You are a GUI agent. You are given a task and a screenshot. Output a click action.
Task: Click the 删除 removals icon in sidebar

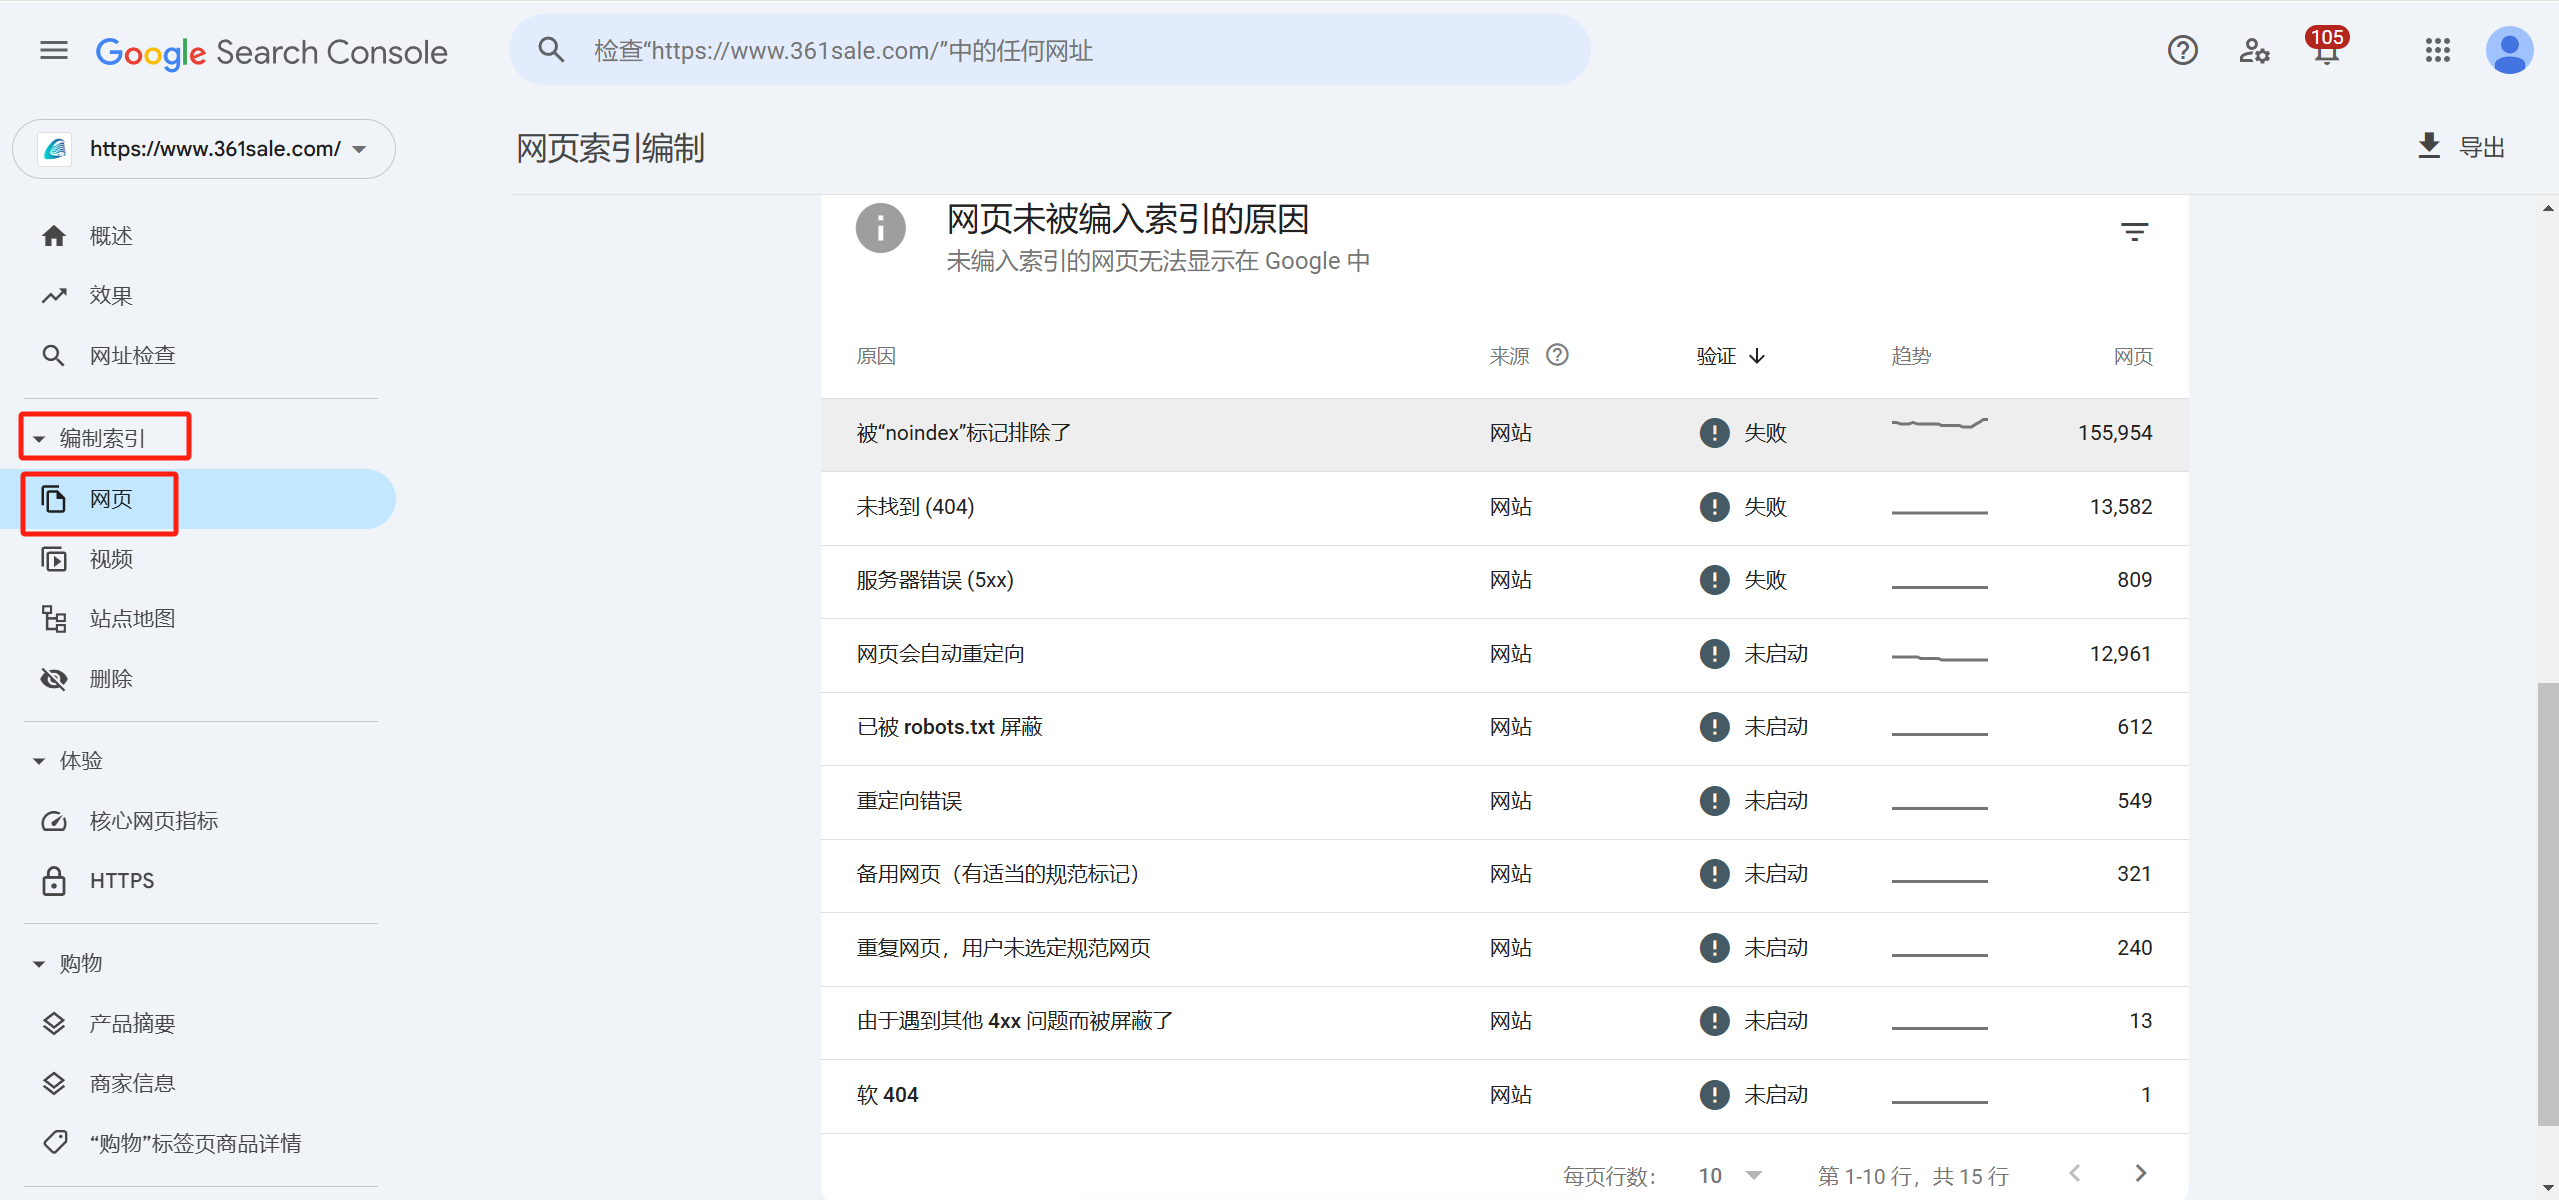(54, 678)
